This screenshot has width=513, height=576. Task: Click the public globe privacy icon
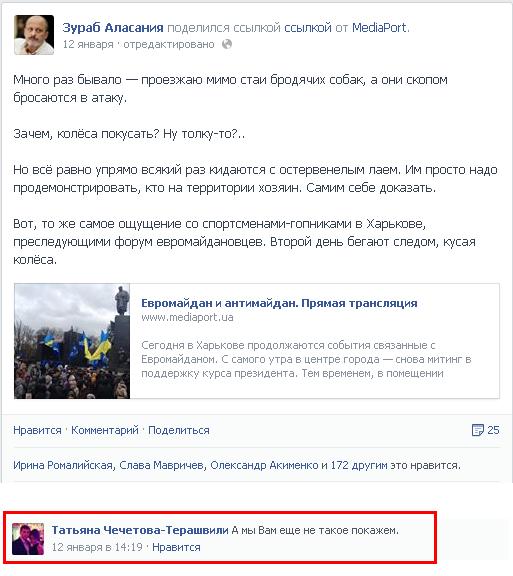(x=227, y=44)
